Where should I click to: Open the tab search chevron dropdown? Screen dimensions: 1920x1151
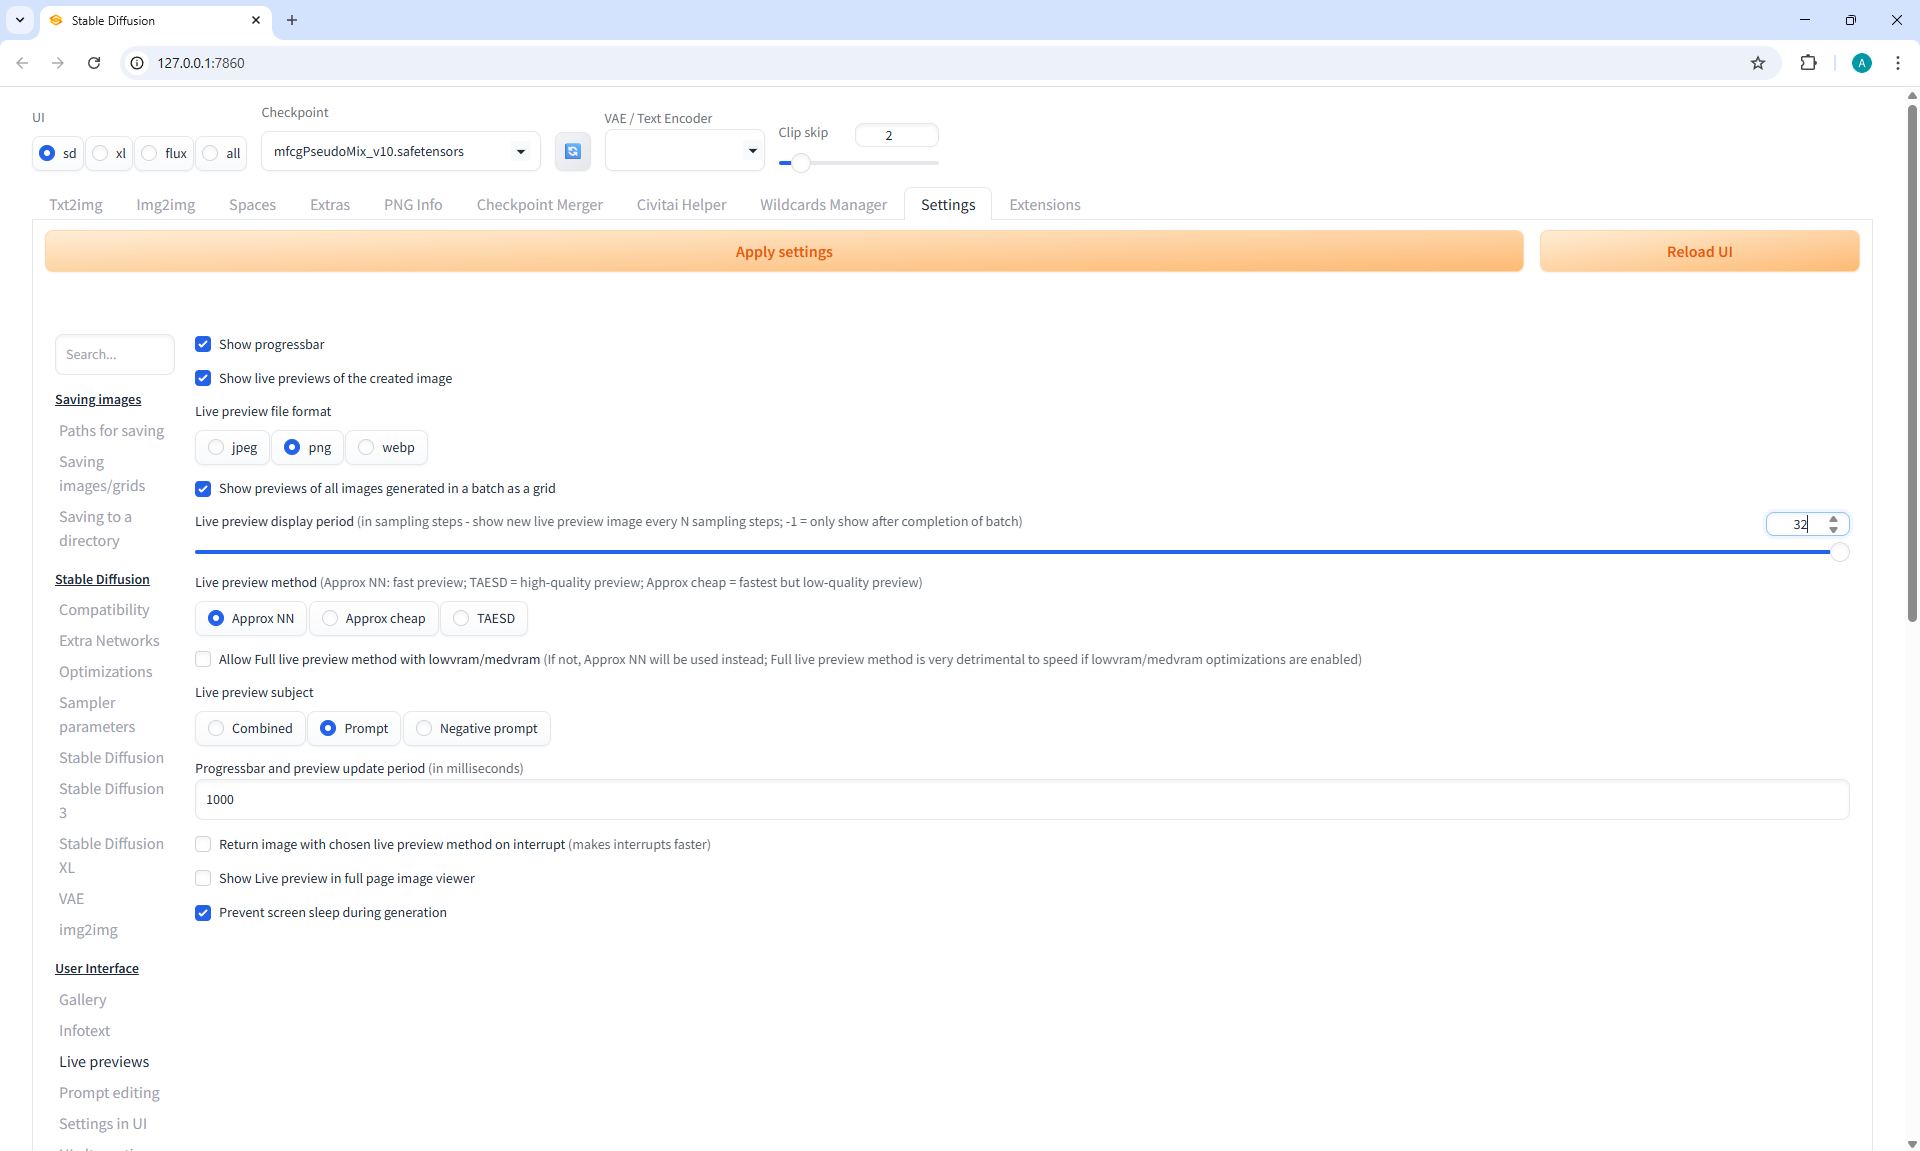(20, 20)
